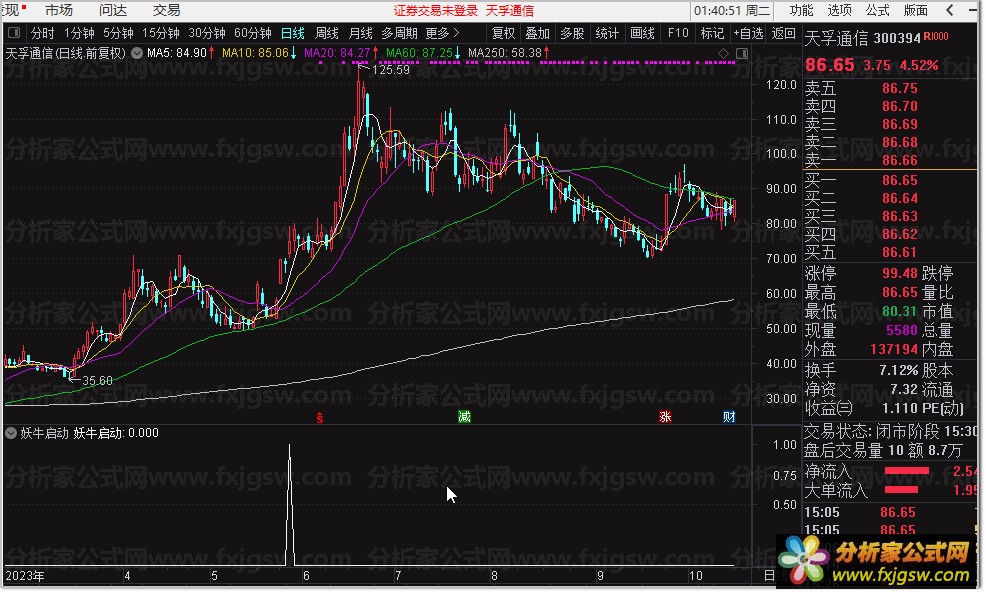
Task: Click the 标记 mark button
Action: coord(712,33)
